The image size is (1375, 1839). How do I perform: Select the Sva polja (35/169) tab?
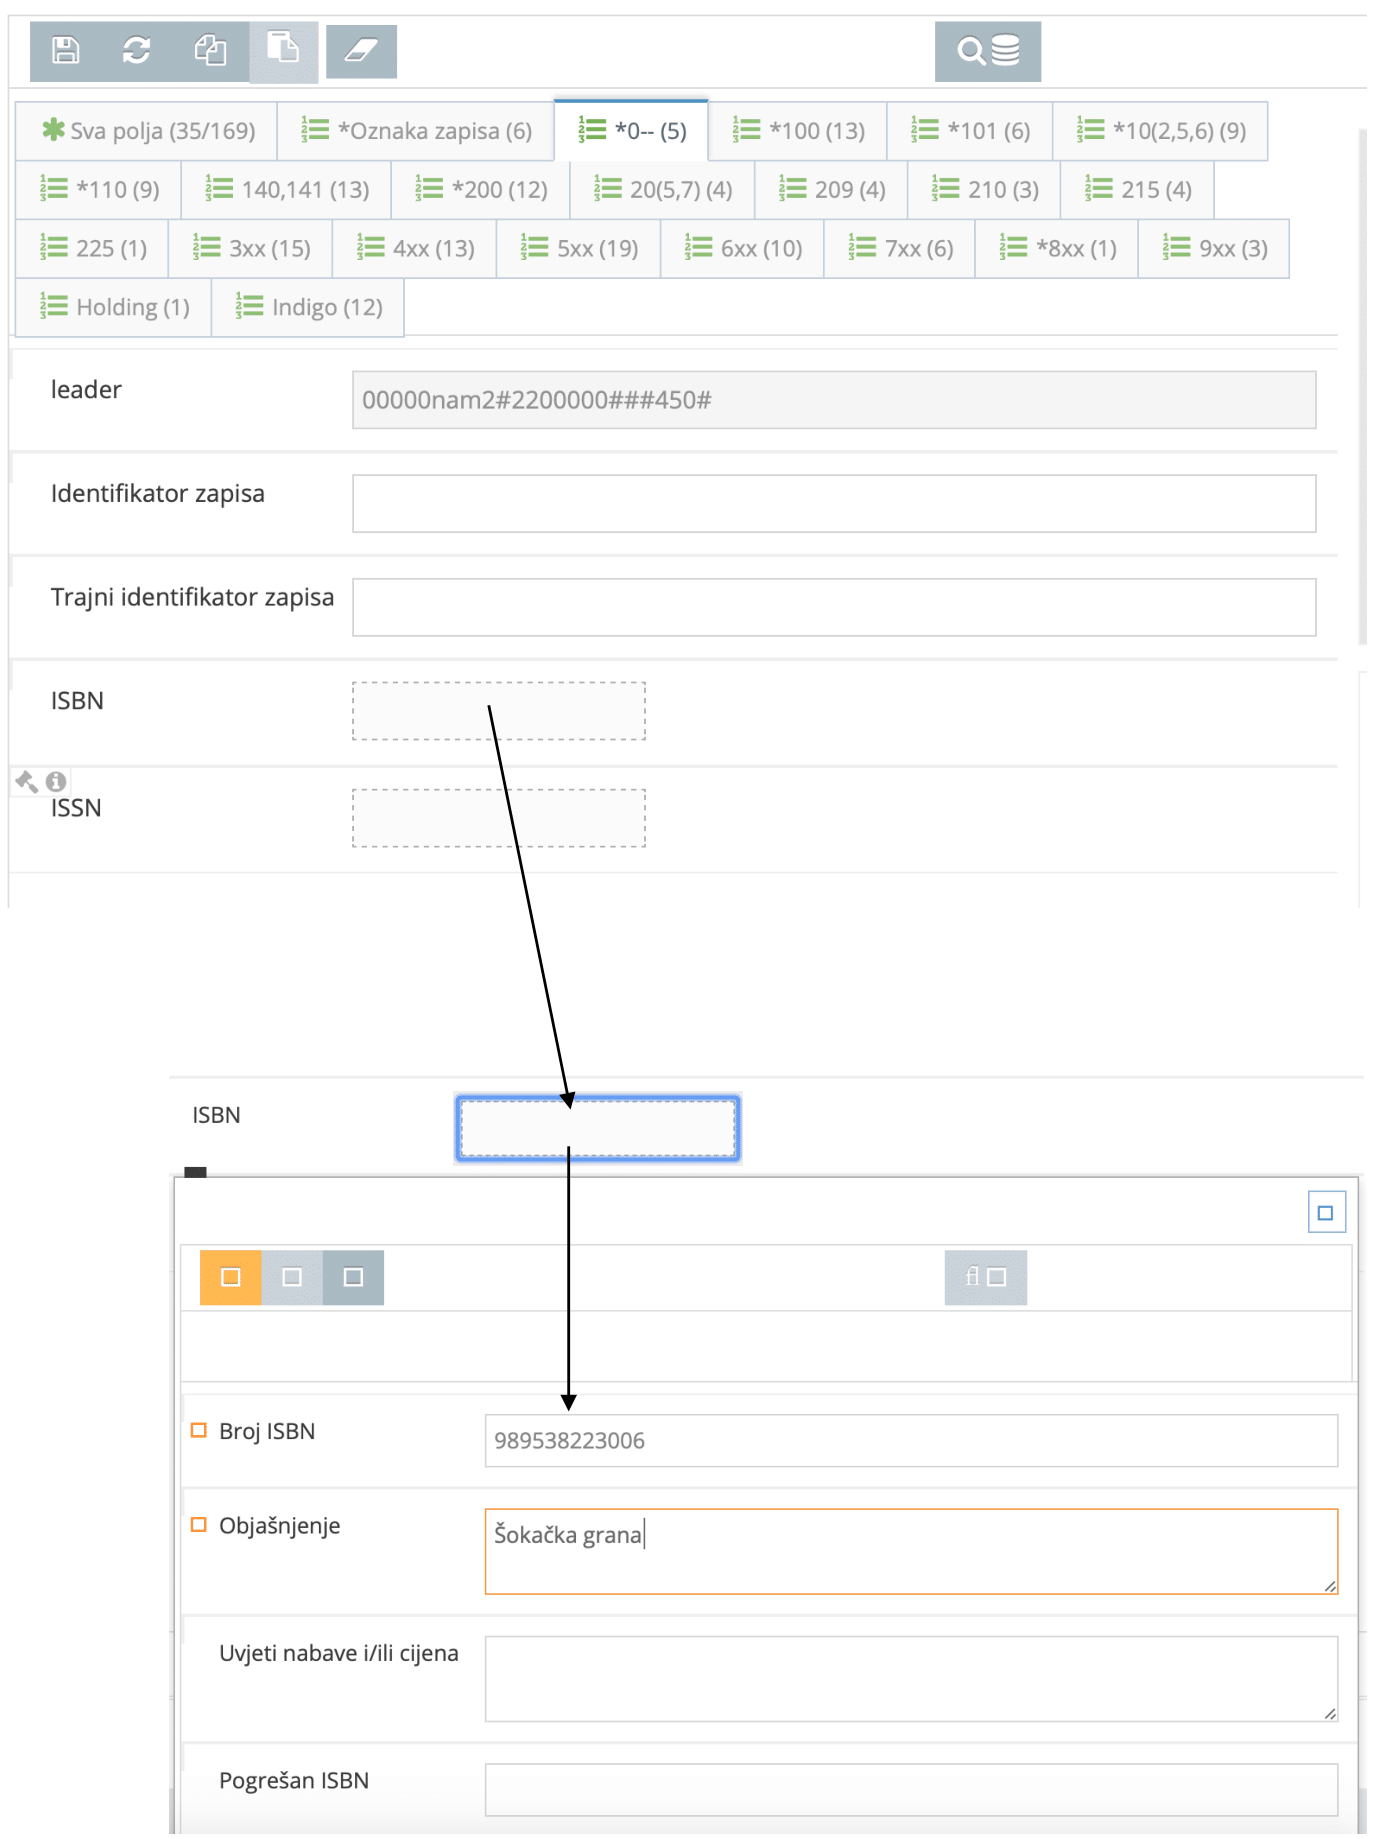point(148,131)
